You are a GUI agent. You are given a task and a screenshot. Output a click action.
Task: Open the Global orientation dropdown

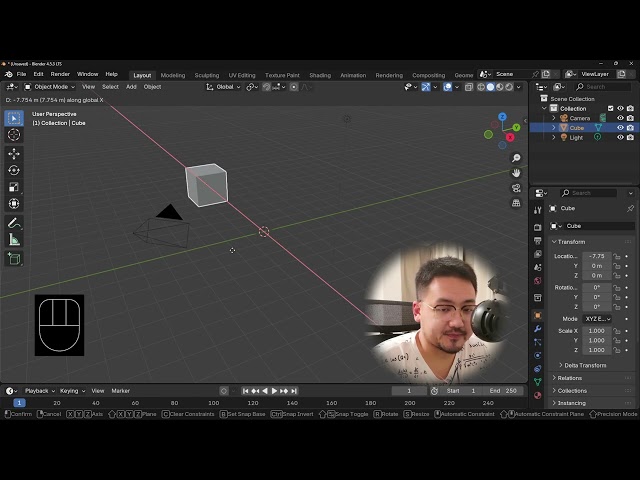(223, 87)
